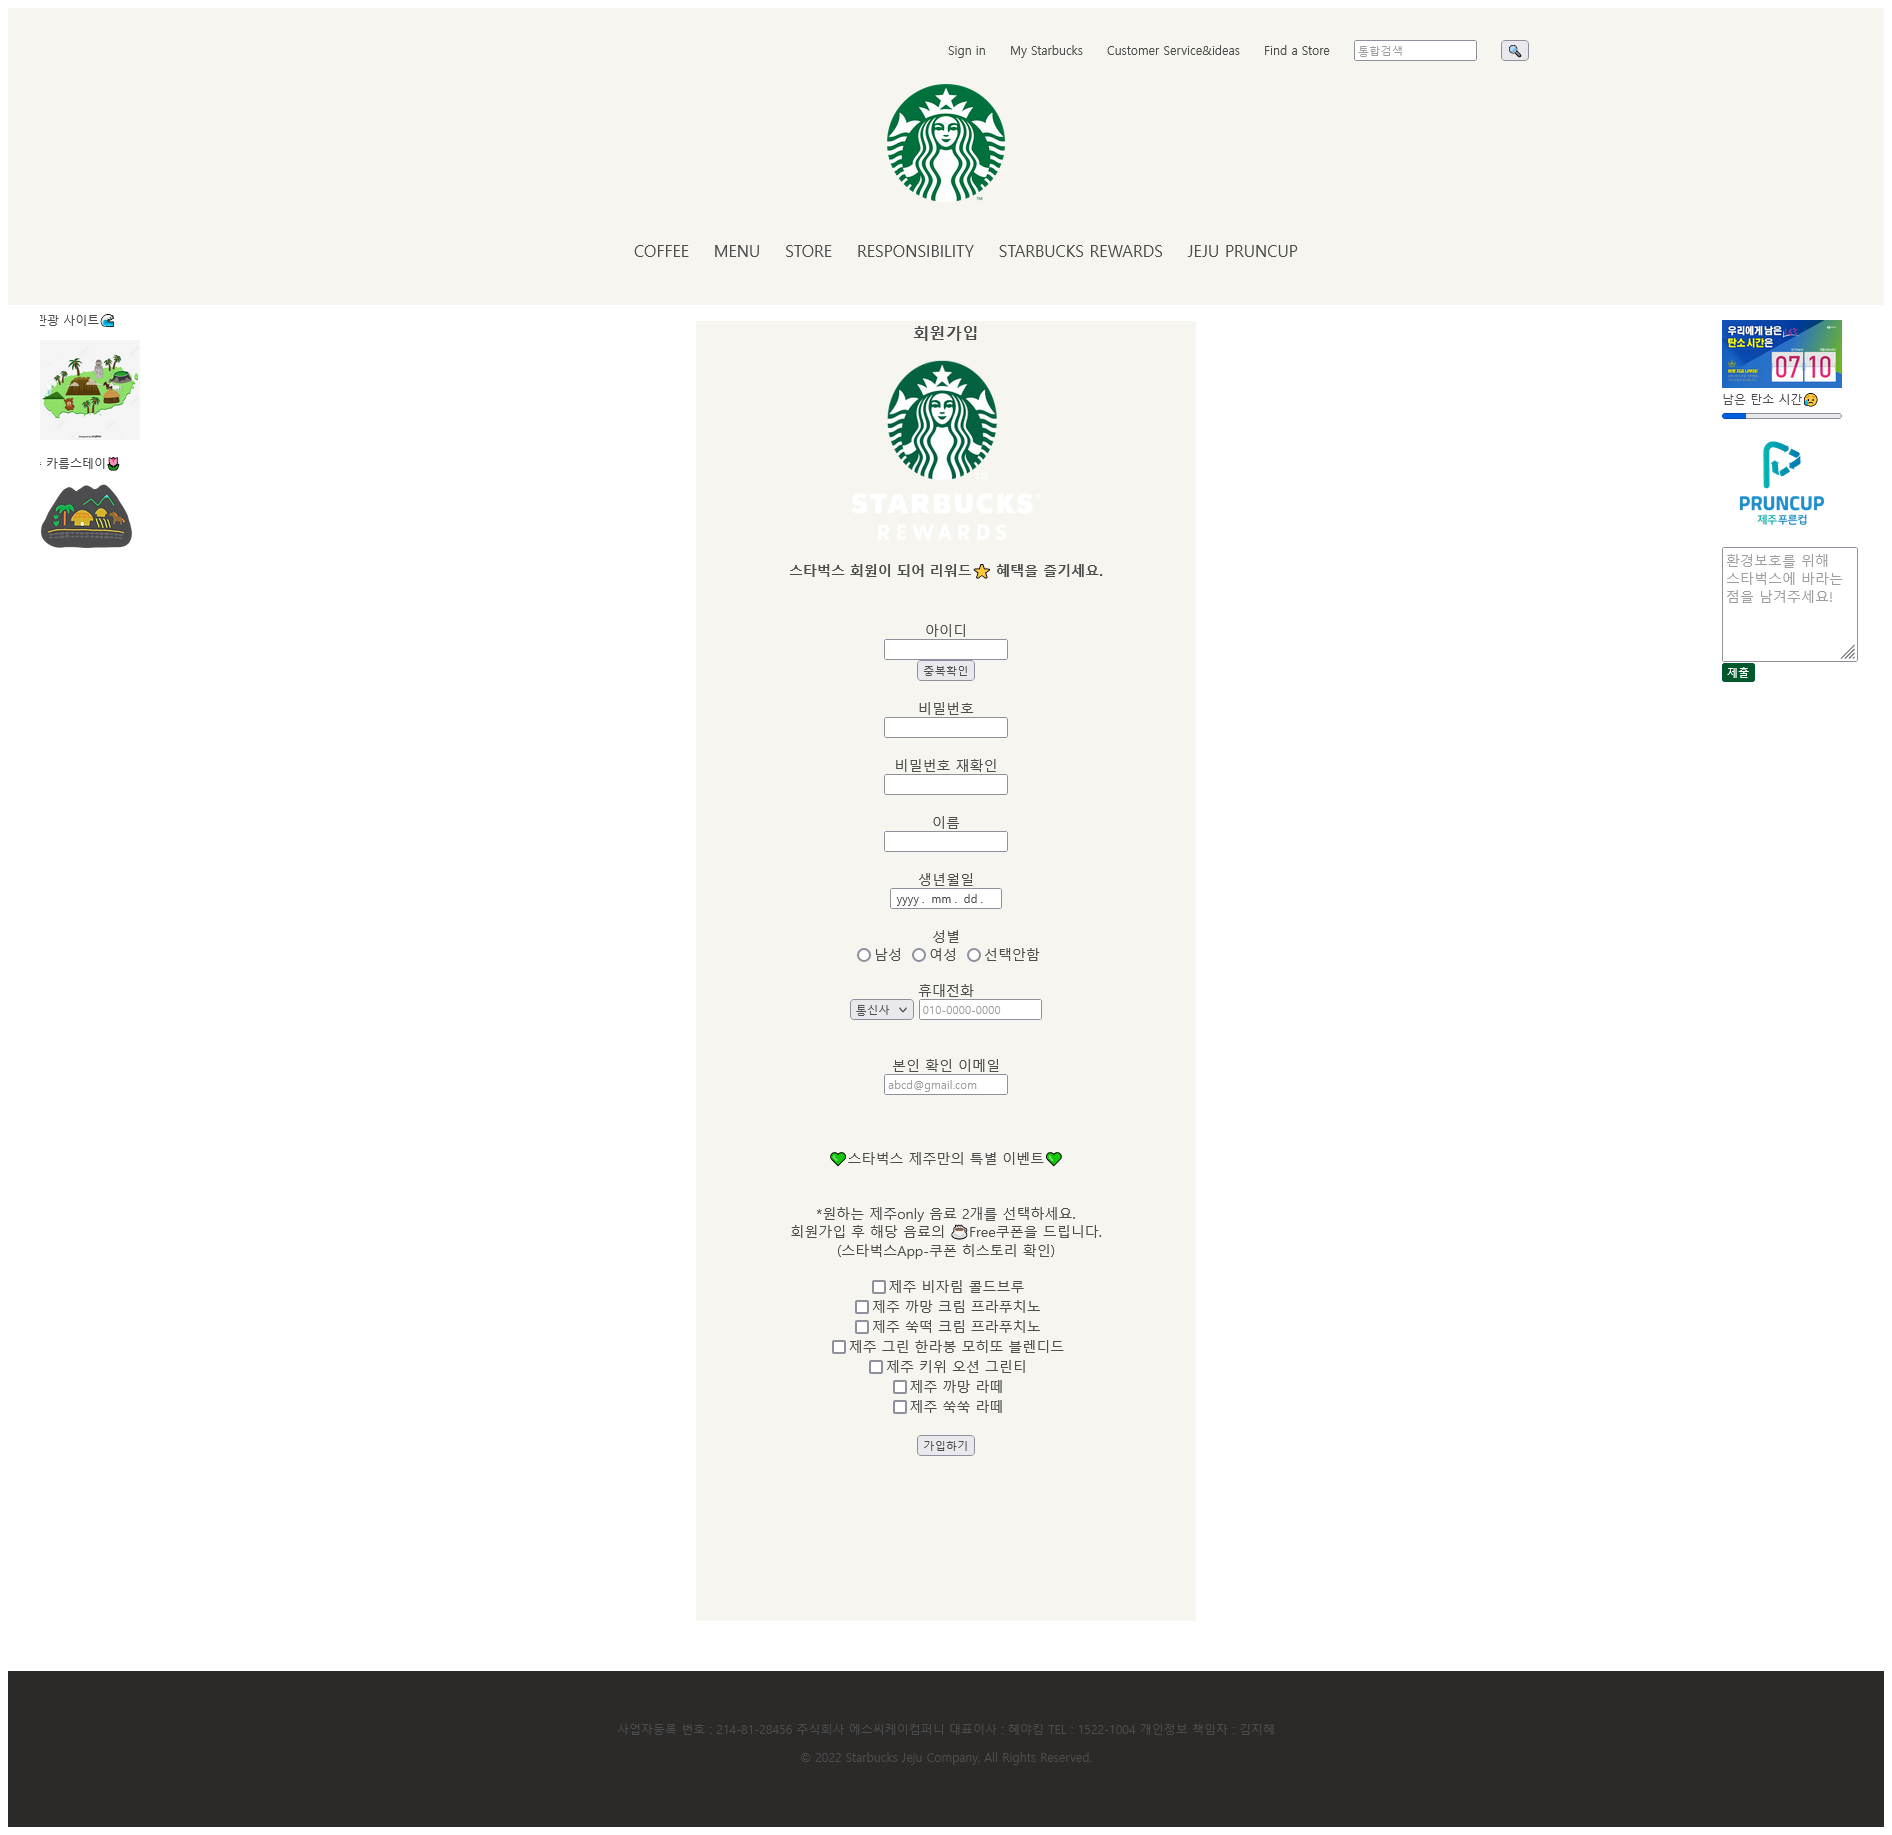Check 제주 키위 오션 그린티

[x=876, y=1367]
